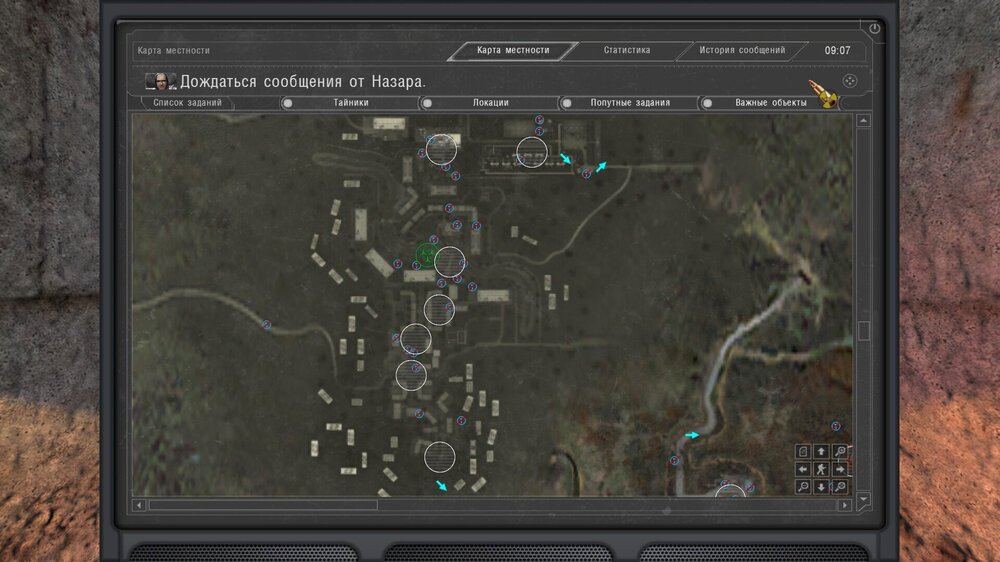
Task: Click the quest giver portrait beside the task title
Action: (x=161, y=81)
